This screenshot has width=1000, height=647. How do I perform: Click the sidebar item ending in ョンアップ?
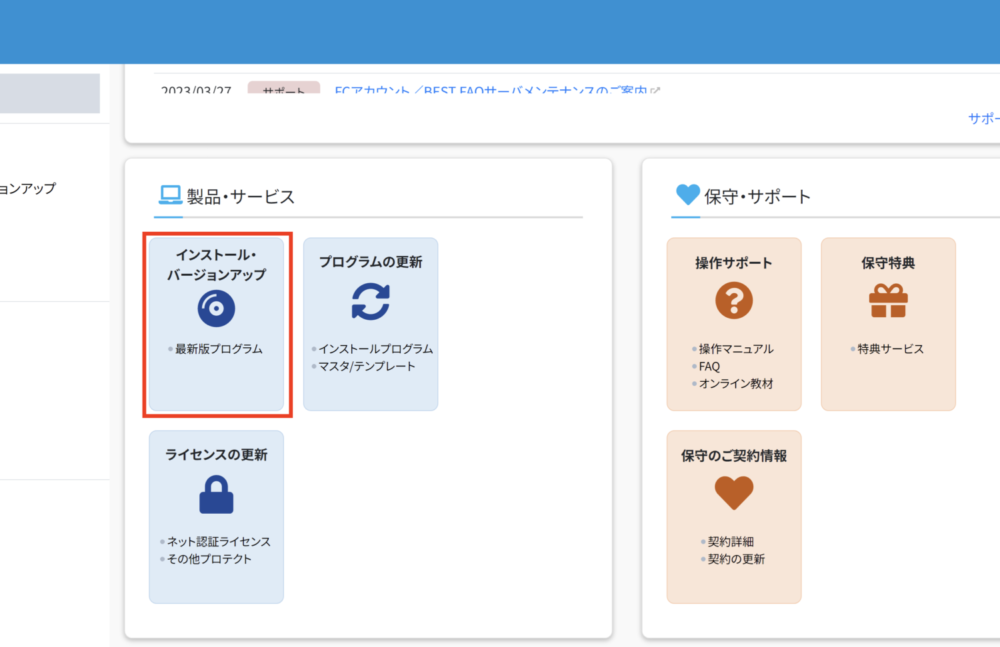click(x=28, y=189)
